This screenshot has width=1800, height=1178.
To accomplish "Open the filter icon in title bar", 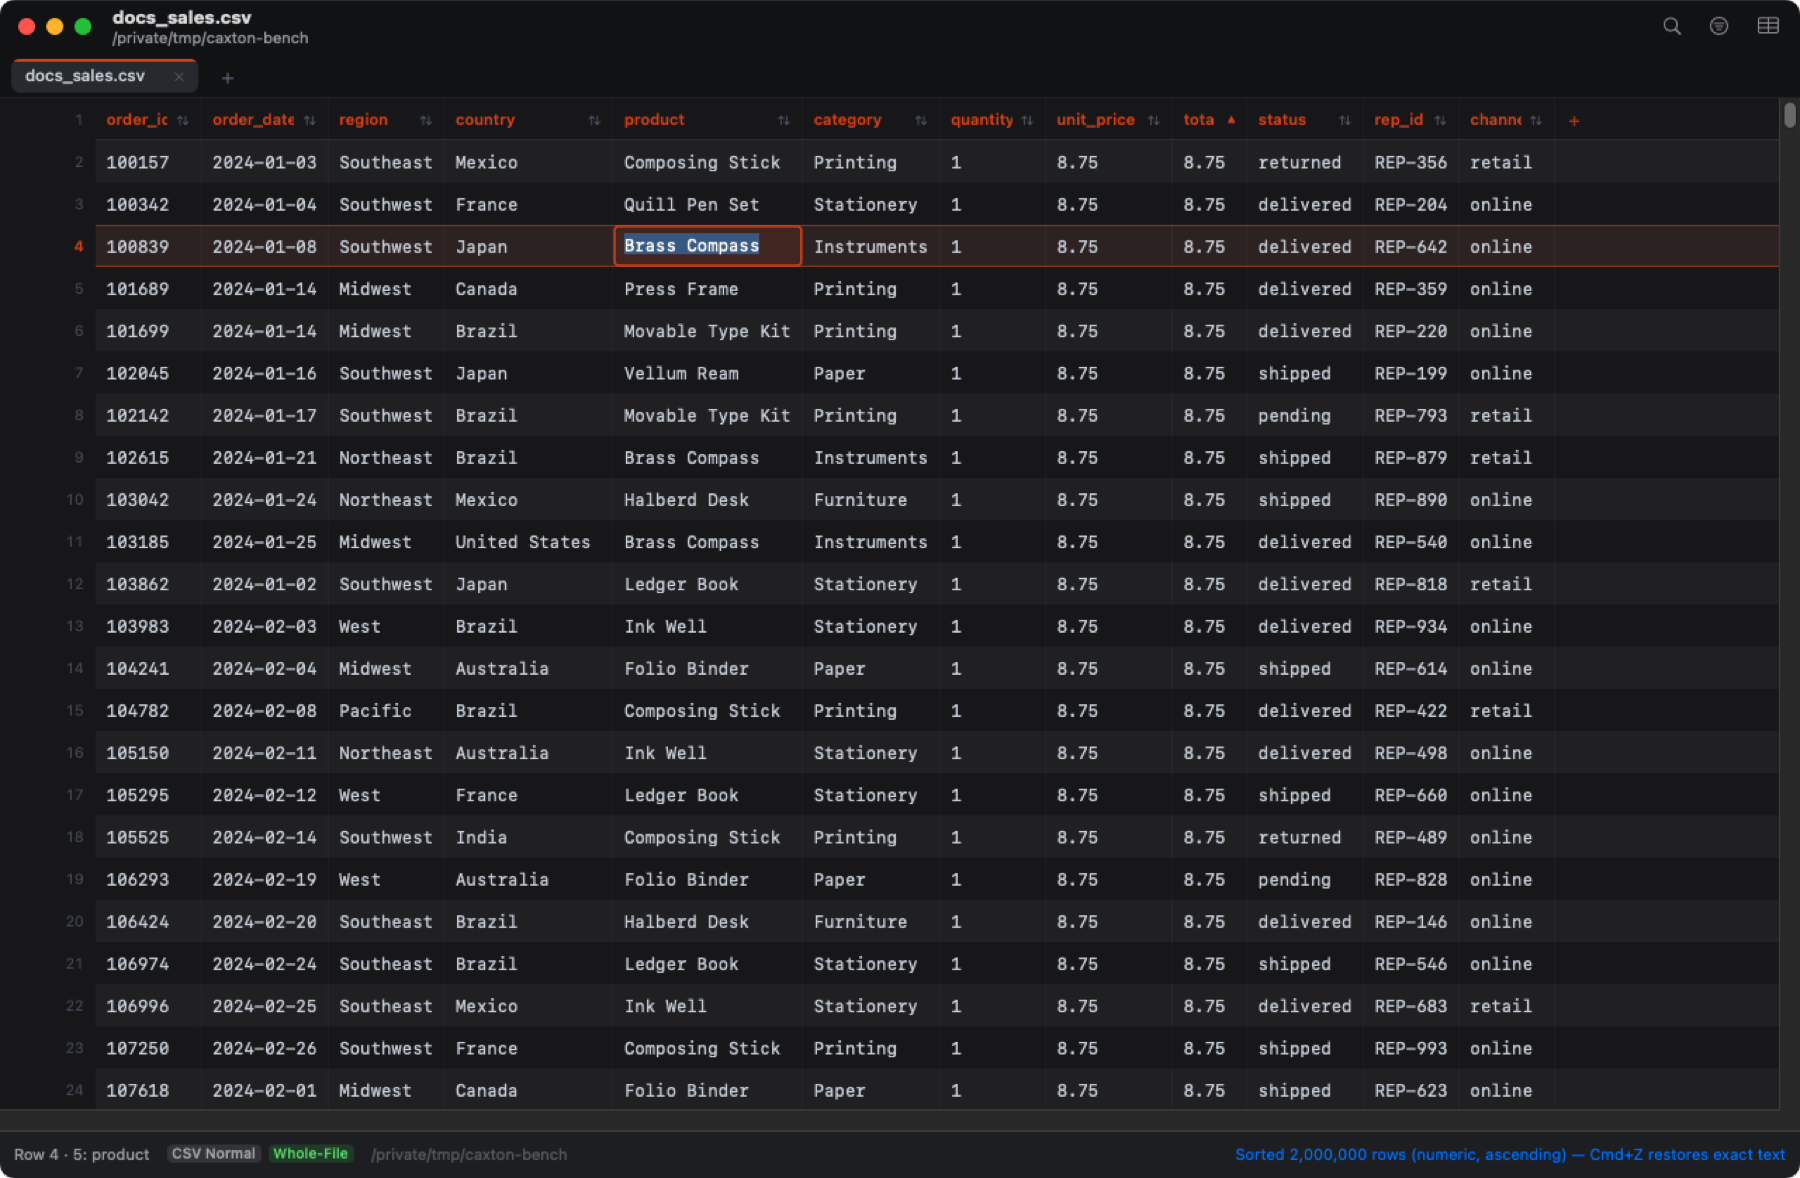I will click(x=1719, y=26).
